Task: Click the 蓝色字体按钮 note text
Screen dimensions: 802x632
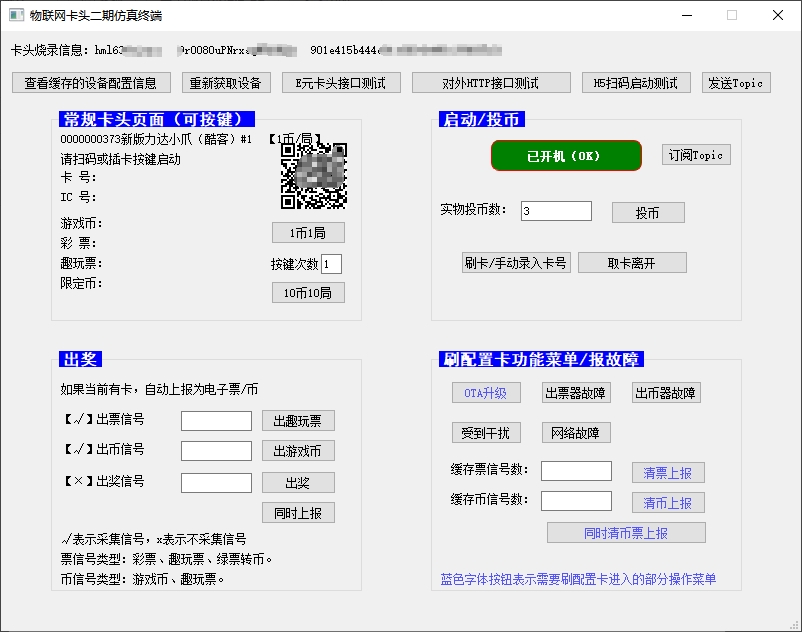Action: 578,579
